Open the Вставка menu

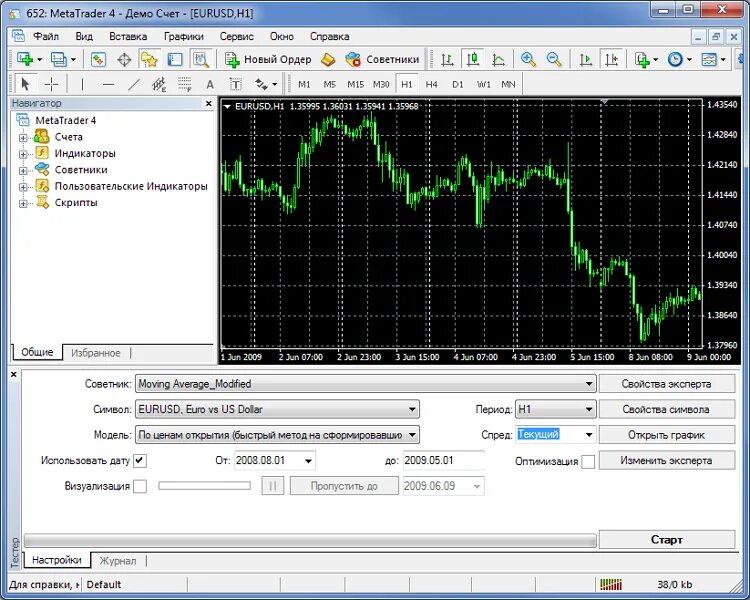click(x=128, y=36)
